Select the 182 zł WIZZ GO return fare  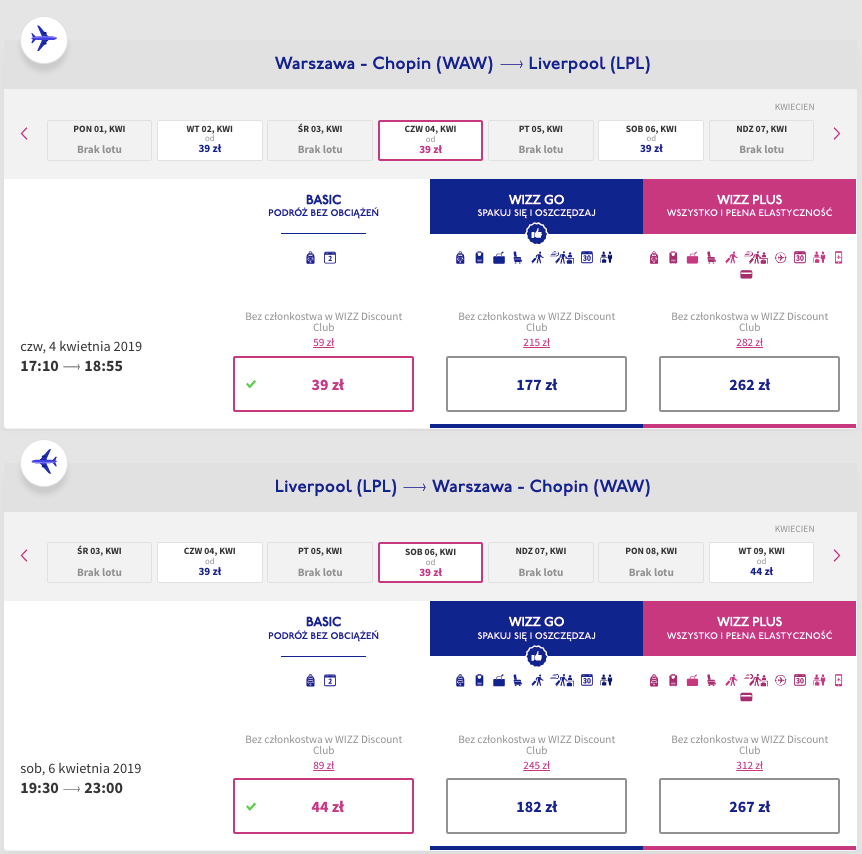pos(536,807)
